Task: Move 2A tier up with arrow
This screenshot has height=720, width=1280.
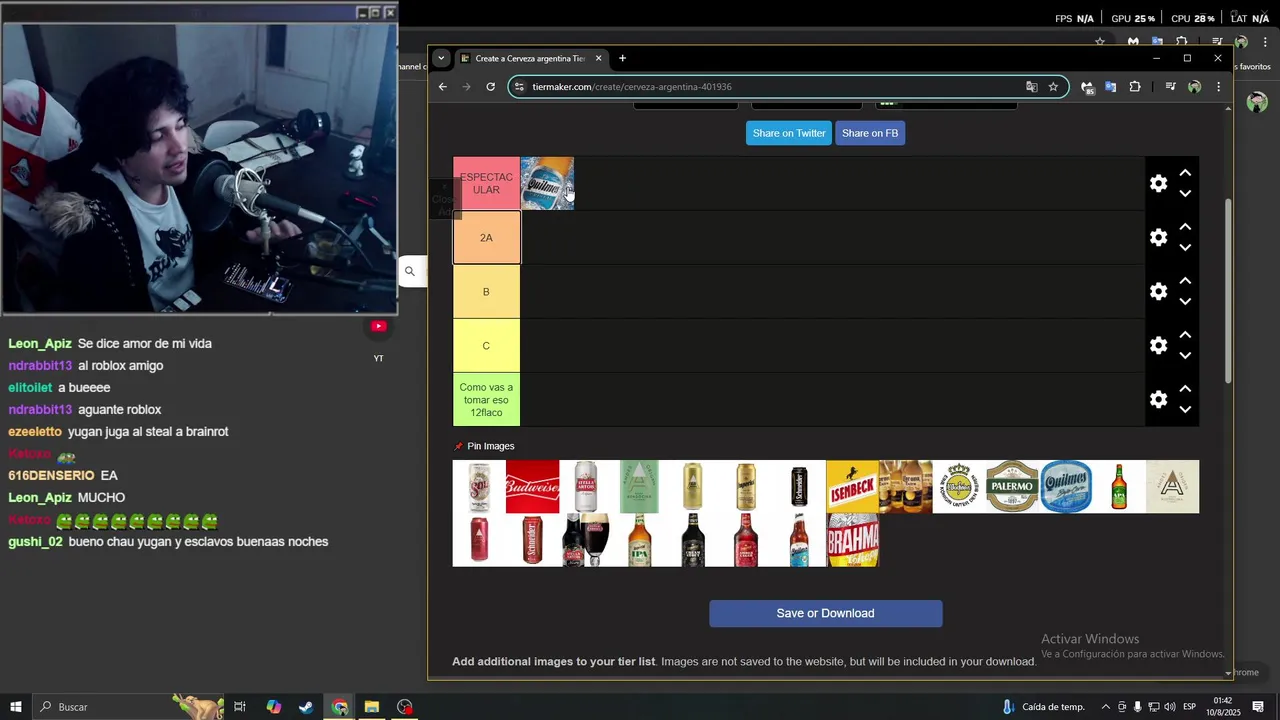Action: (1185, 227)
